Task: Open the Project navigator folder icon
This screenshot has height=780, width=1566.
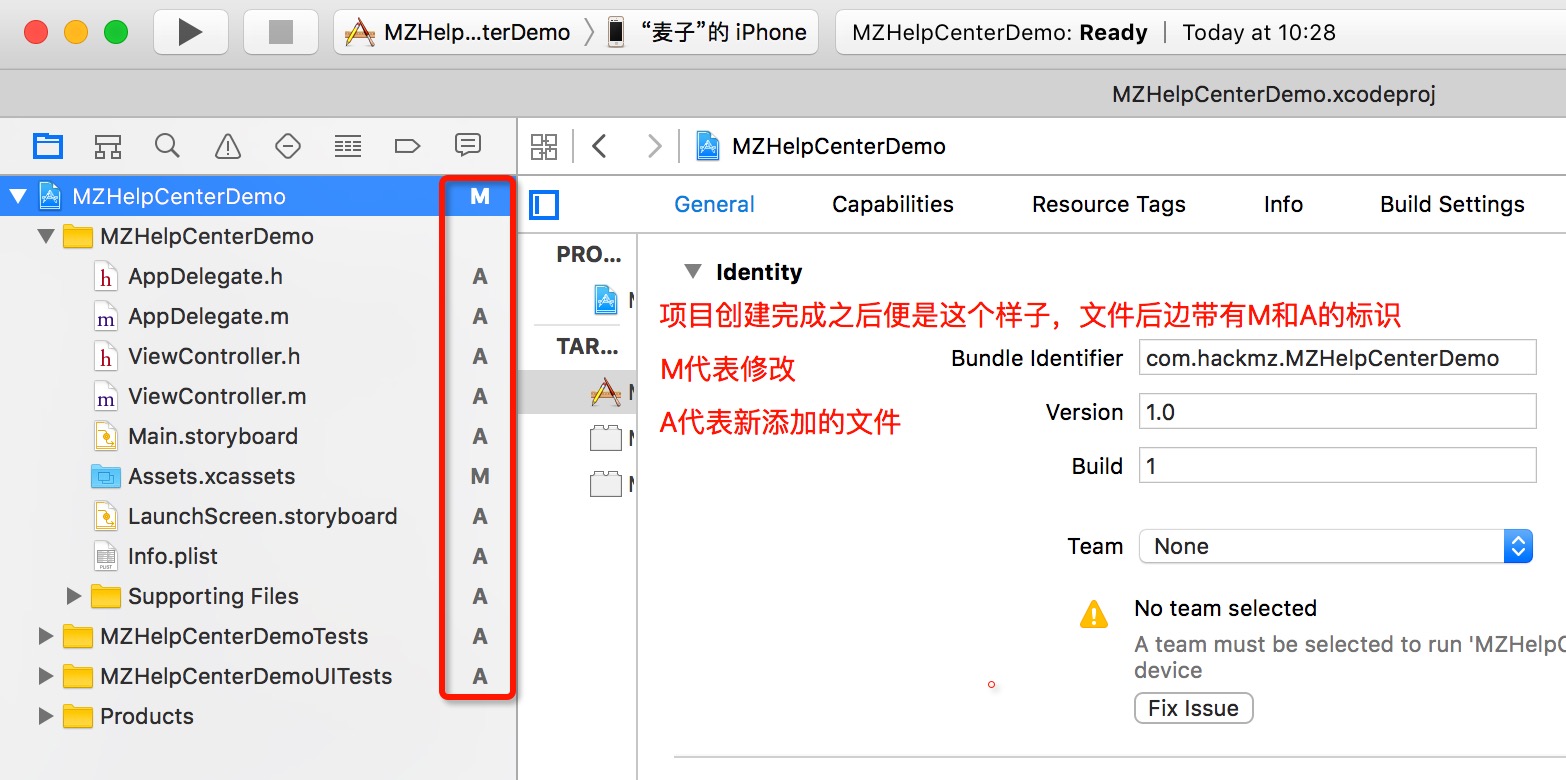Action: 48,146
